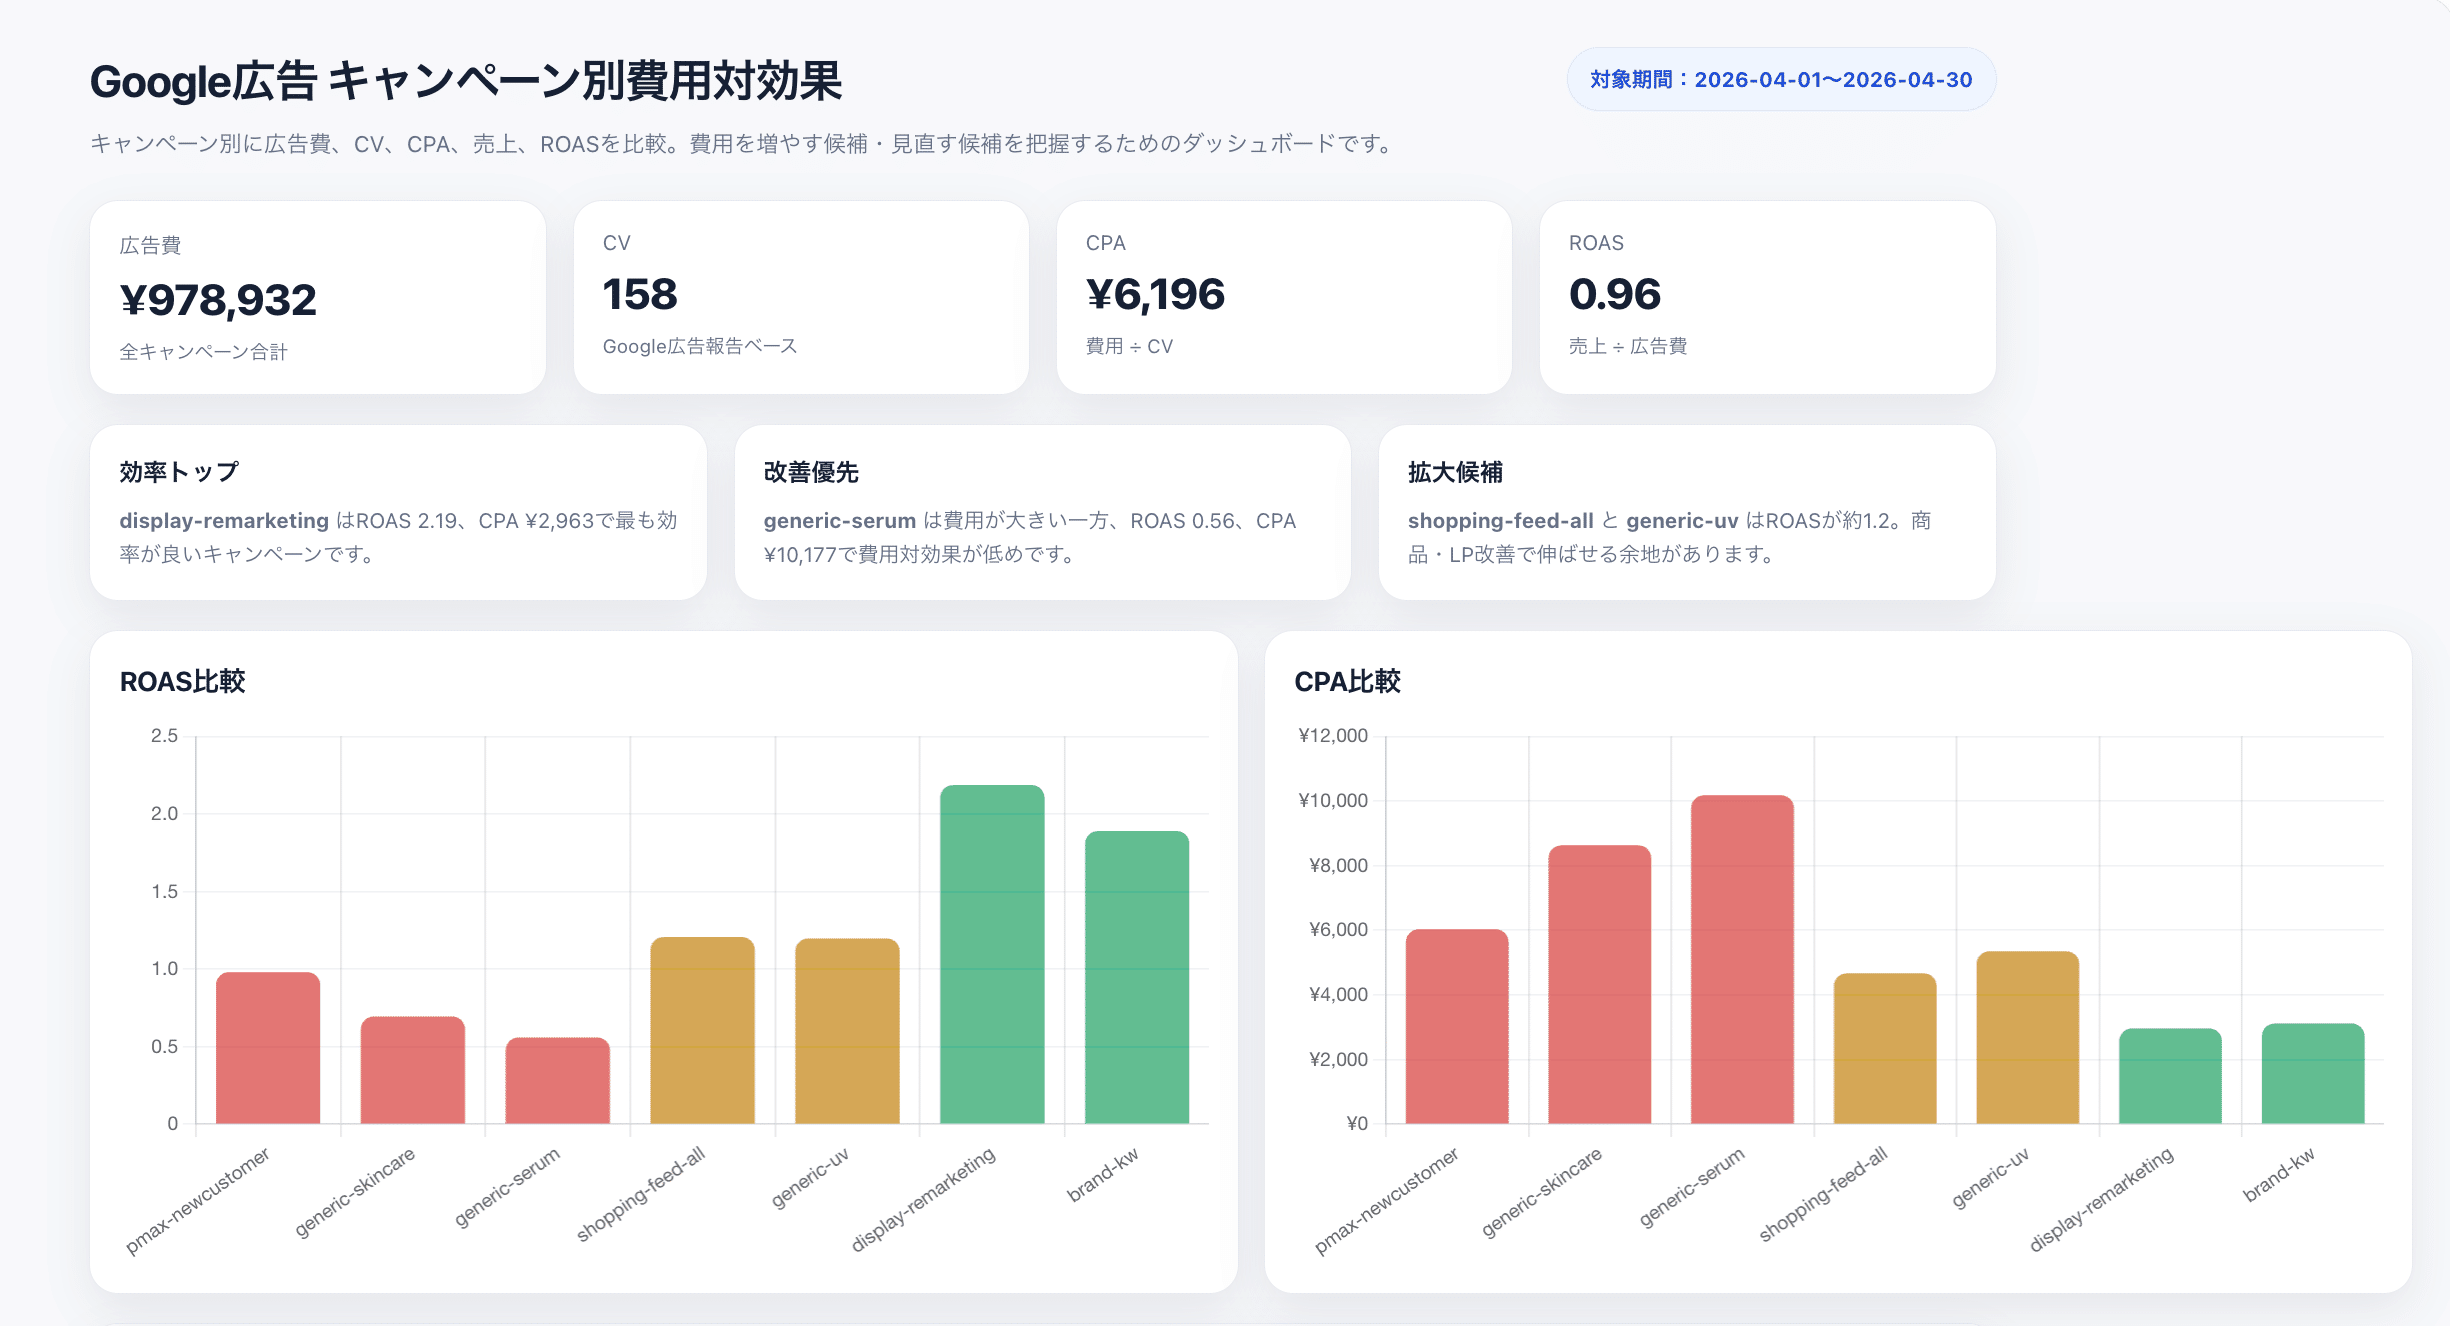Click display-remarketing bar in ROAS chart
Image resolution: width=2450 pixels, height=1326 pixels.
coord(992,955)
